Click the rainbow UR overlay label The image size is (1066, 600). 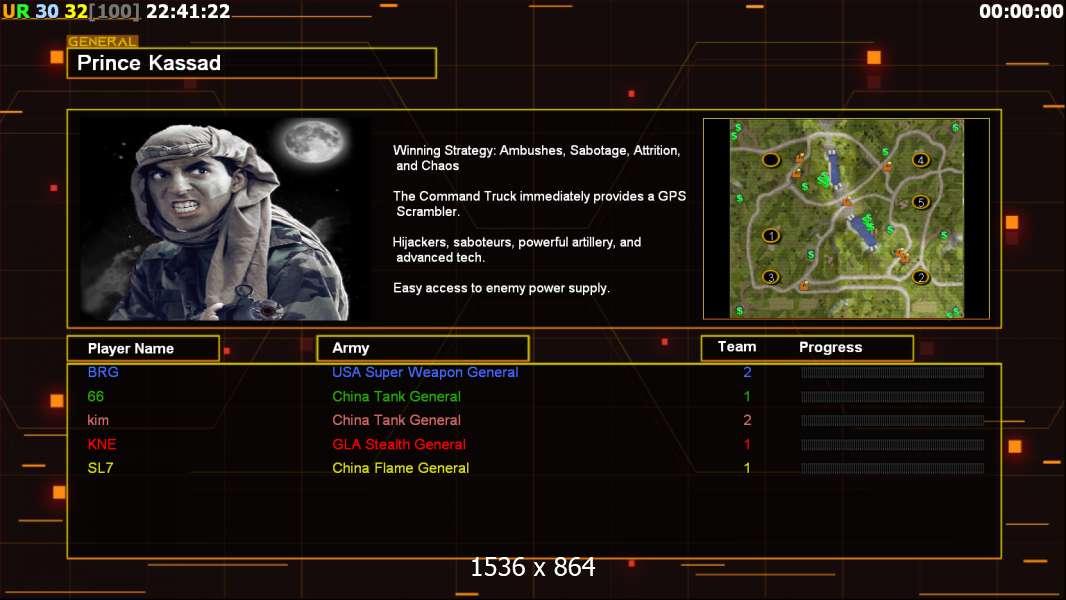point(16,11)
